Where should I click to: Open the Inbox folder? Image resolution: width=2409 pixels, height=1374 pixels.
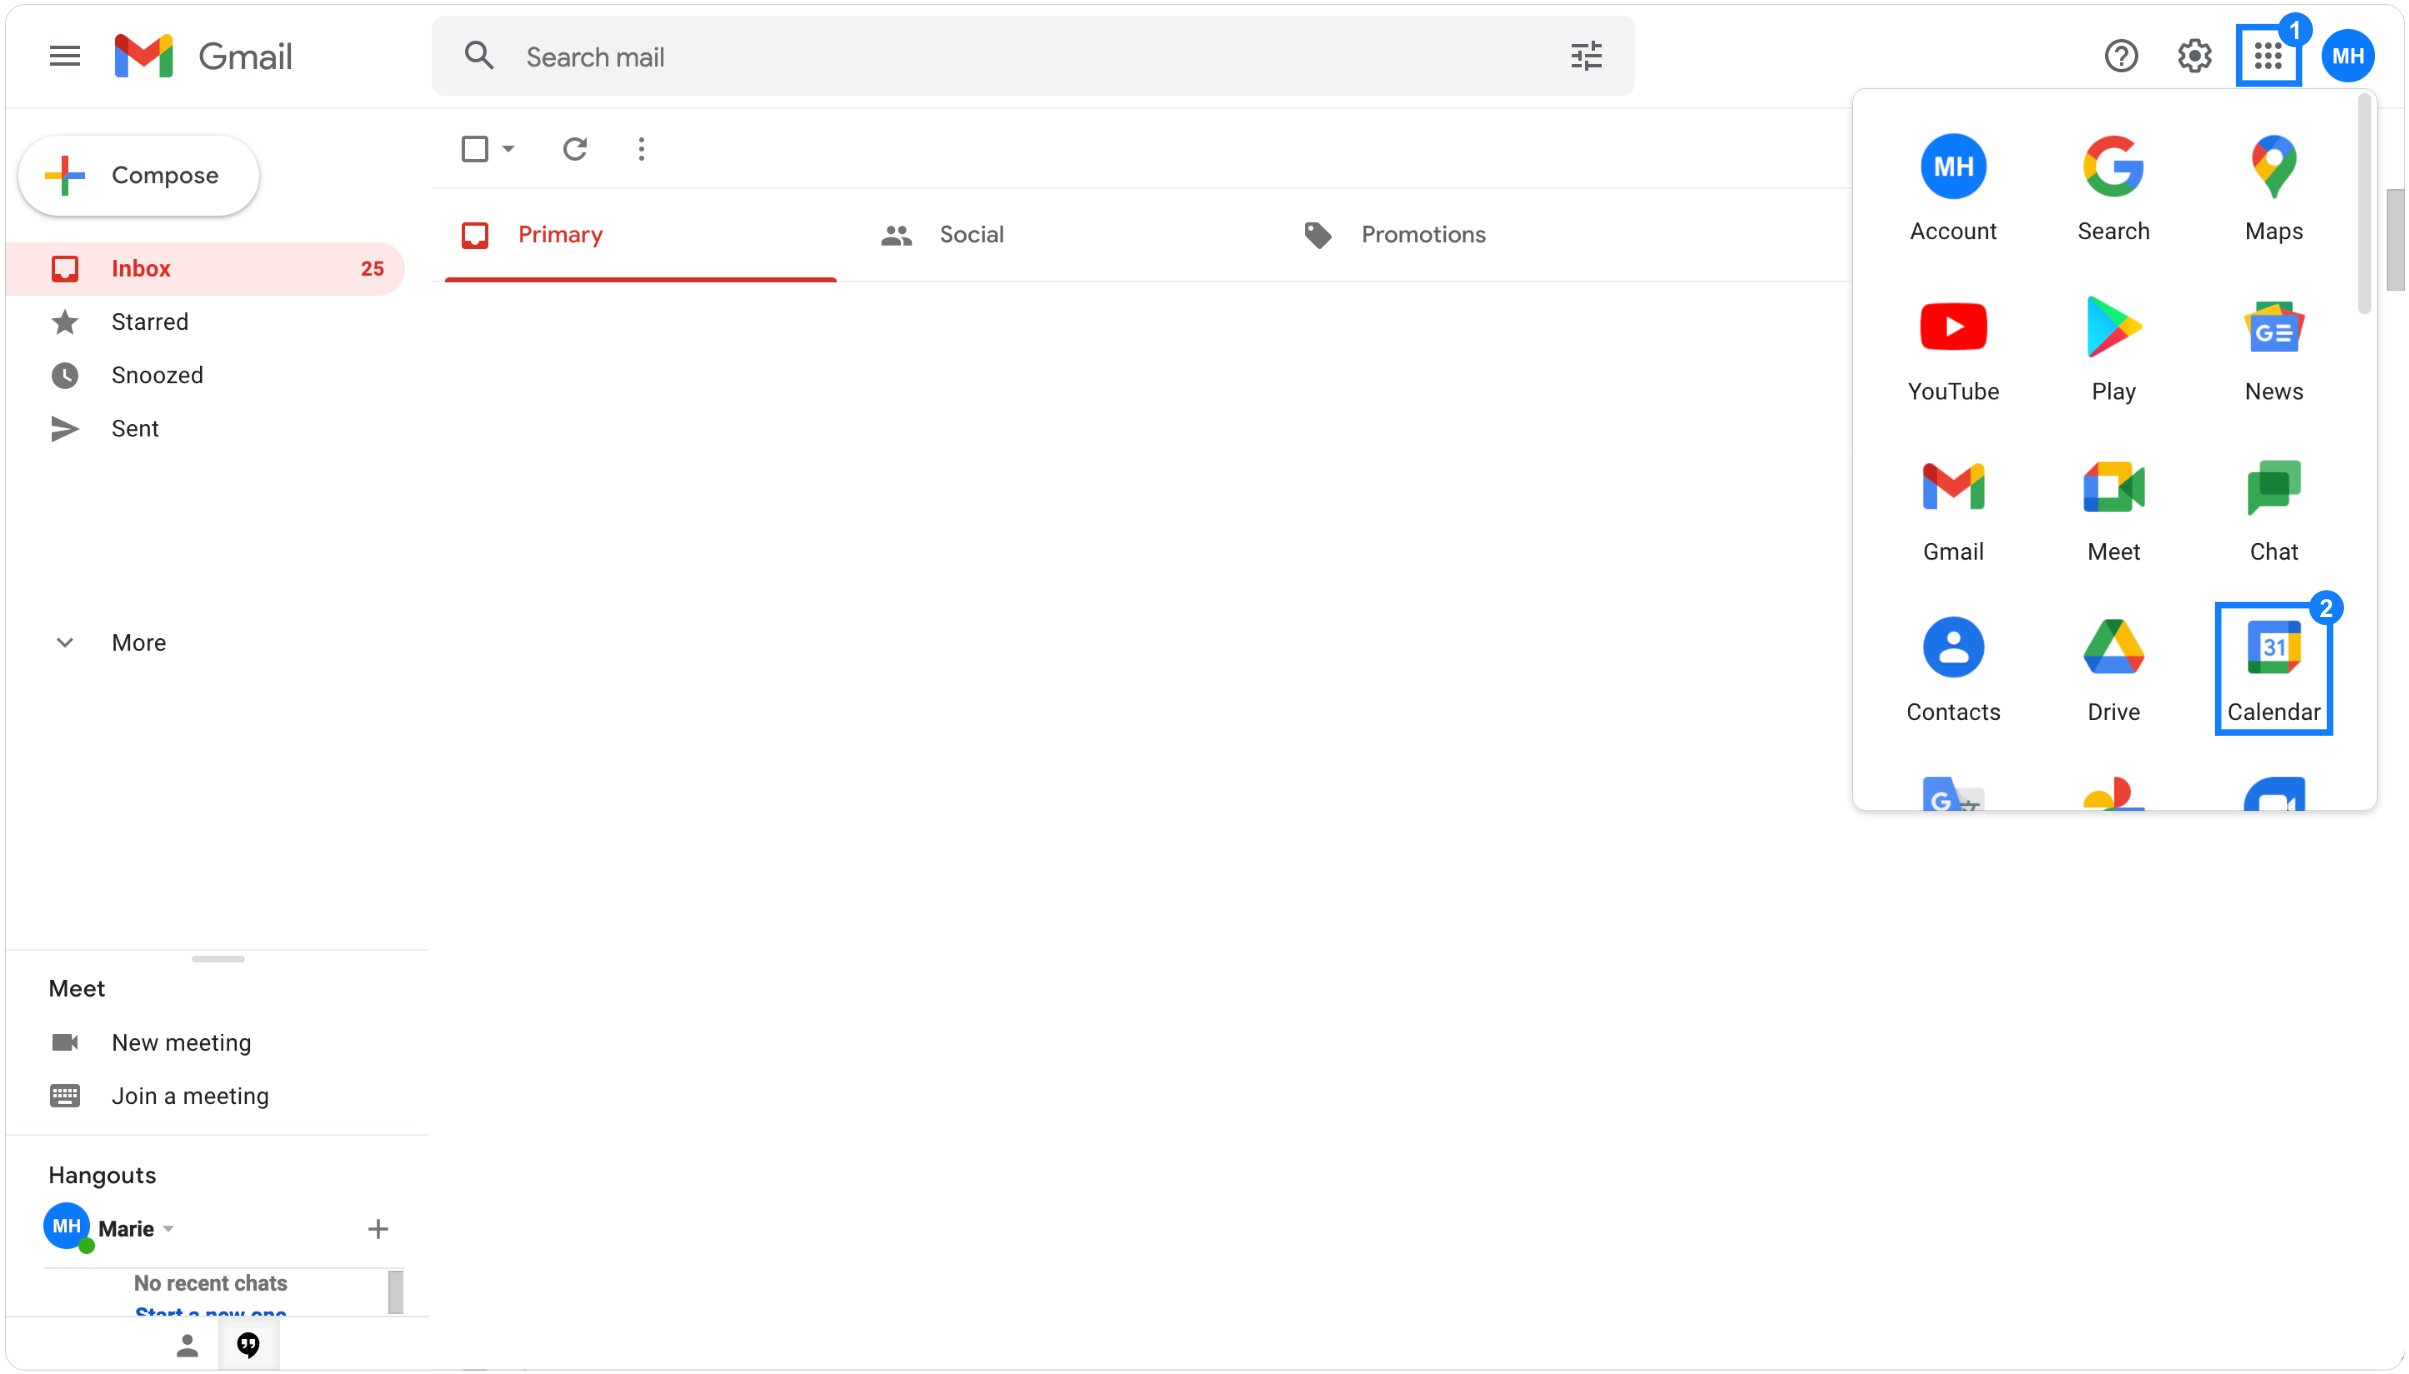(x=205, y=268)
